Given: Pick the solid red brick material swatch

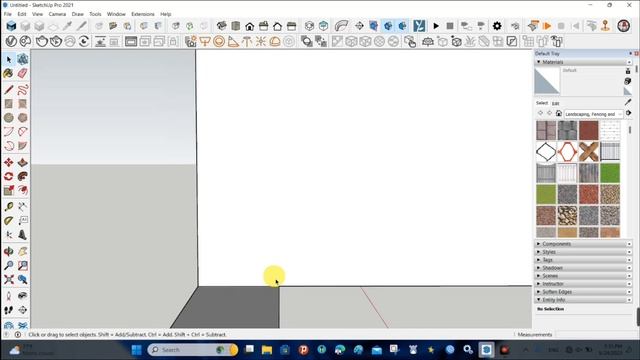Looking at the screenshot, I should [x=589, y=130].
